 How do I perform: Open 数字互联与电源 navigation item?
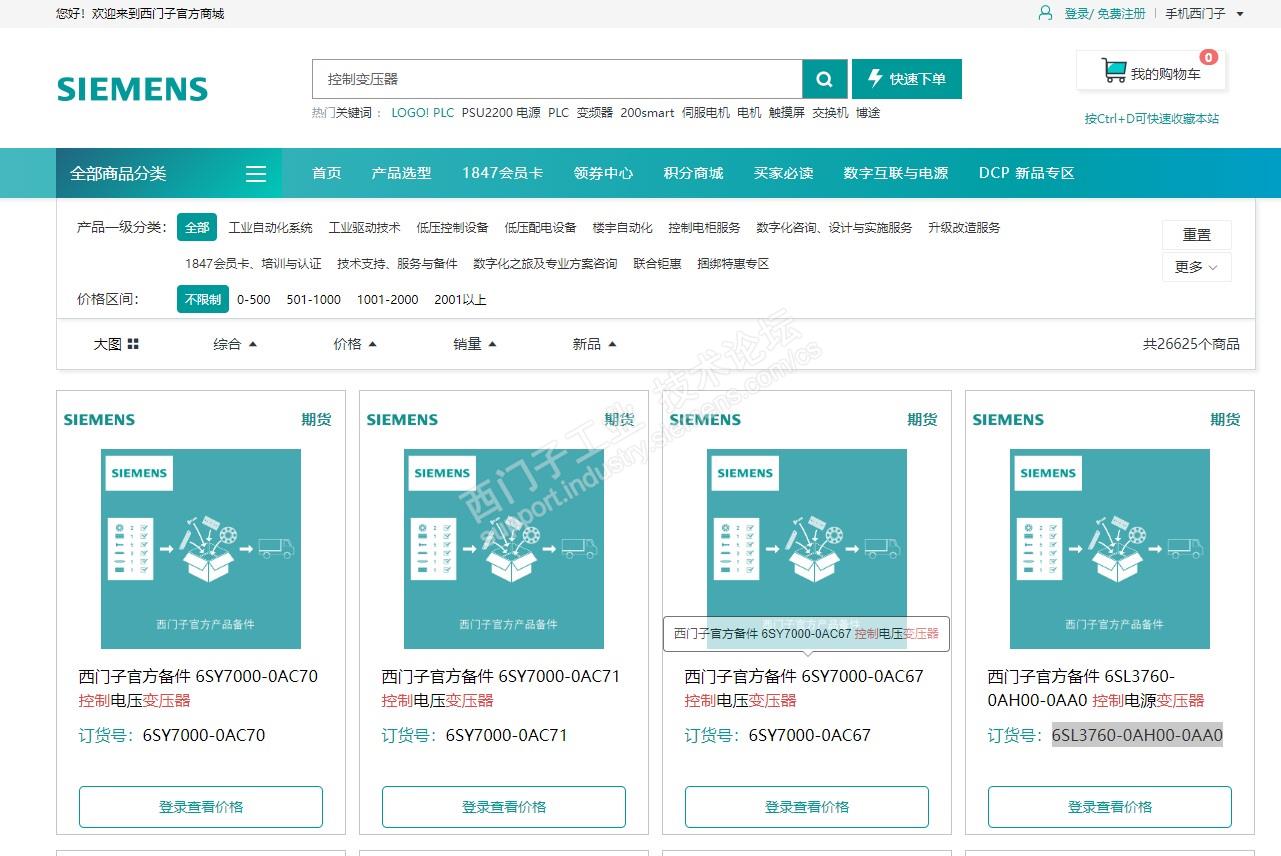point(896,173)
